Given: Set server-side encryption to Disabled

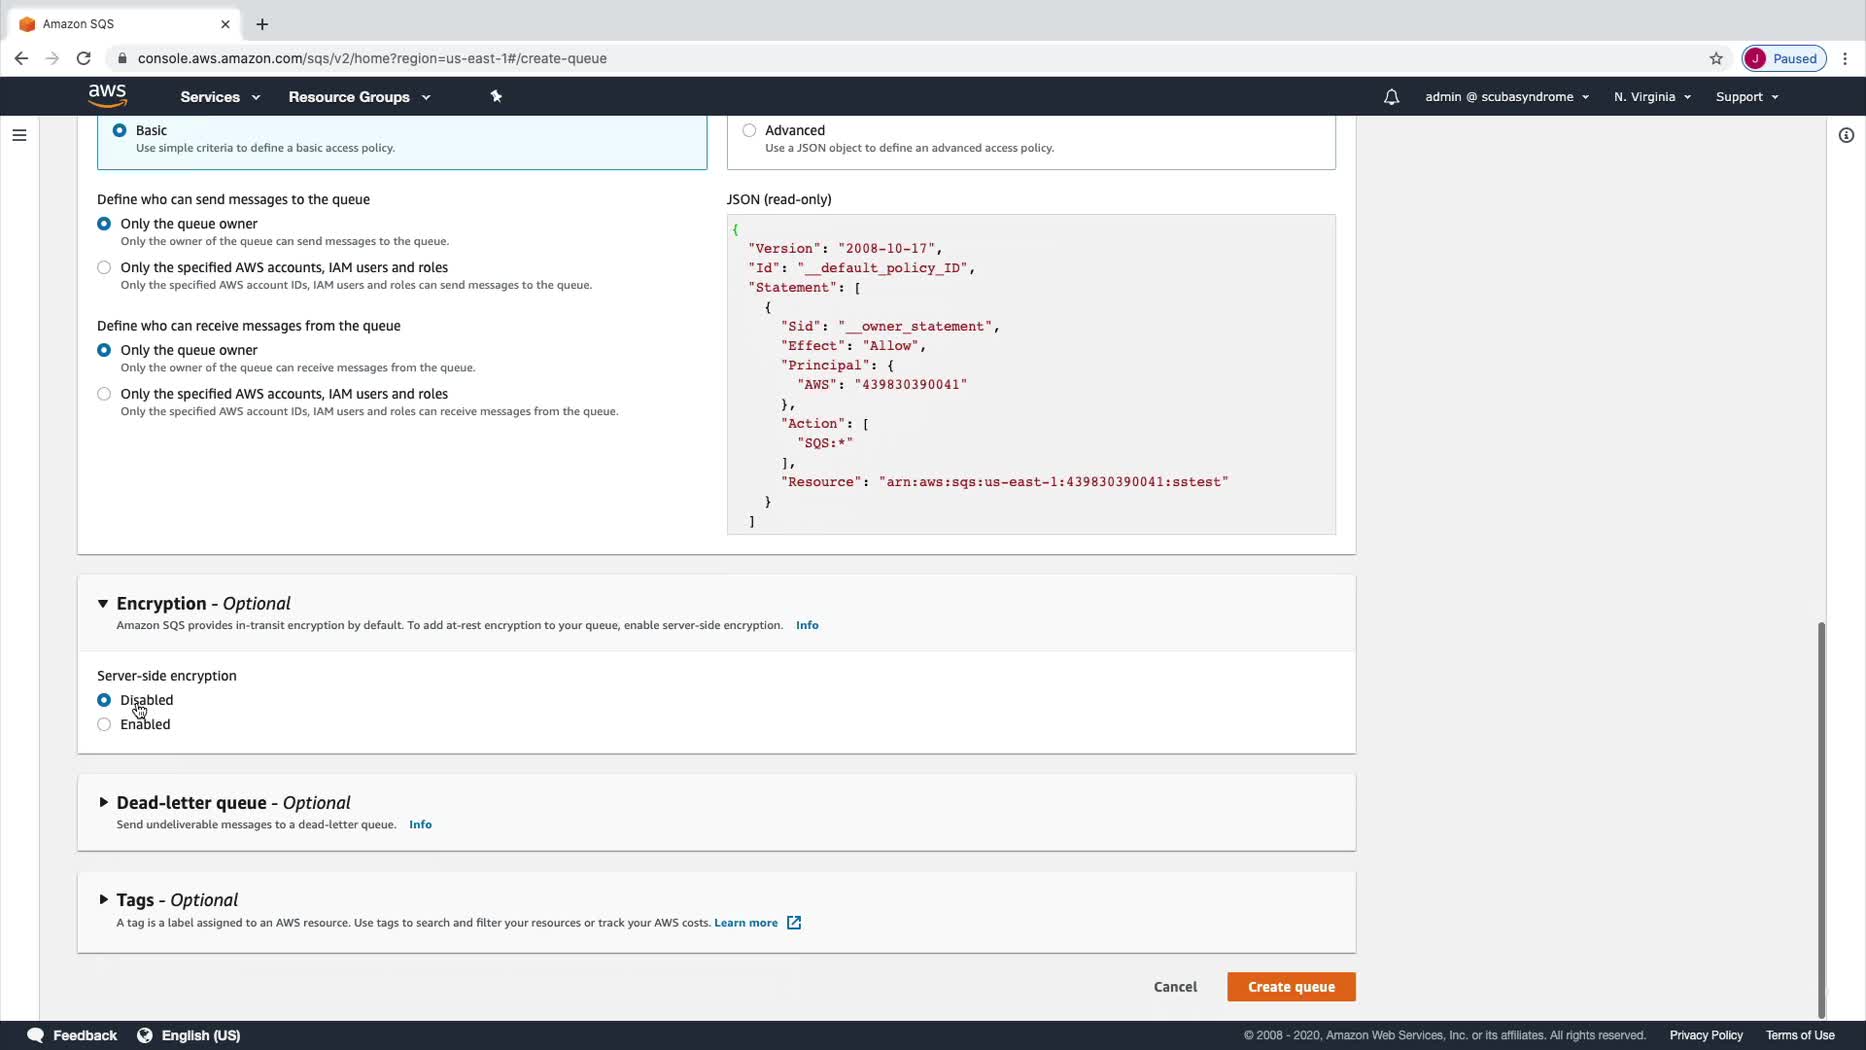Looking at the screenshot, I should coord(104,700).
